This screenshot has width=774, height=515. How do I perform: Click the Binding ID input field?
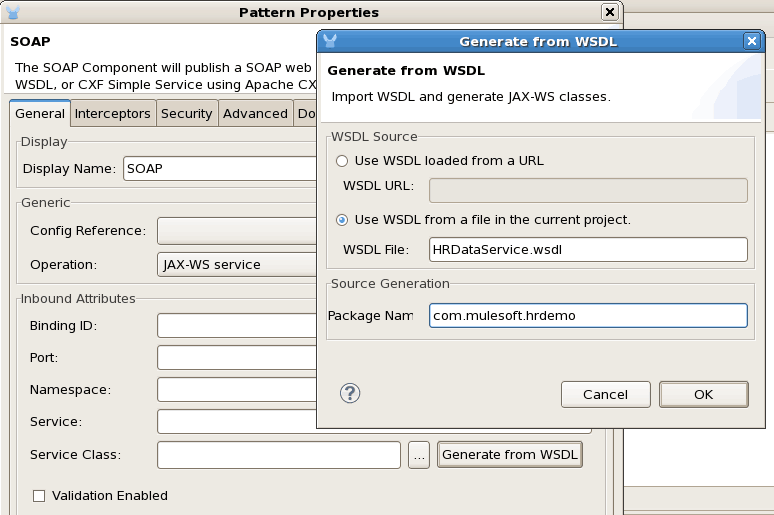[x=237, y=326]
